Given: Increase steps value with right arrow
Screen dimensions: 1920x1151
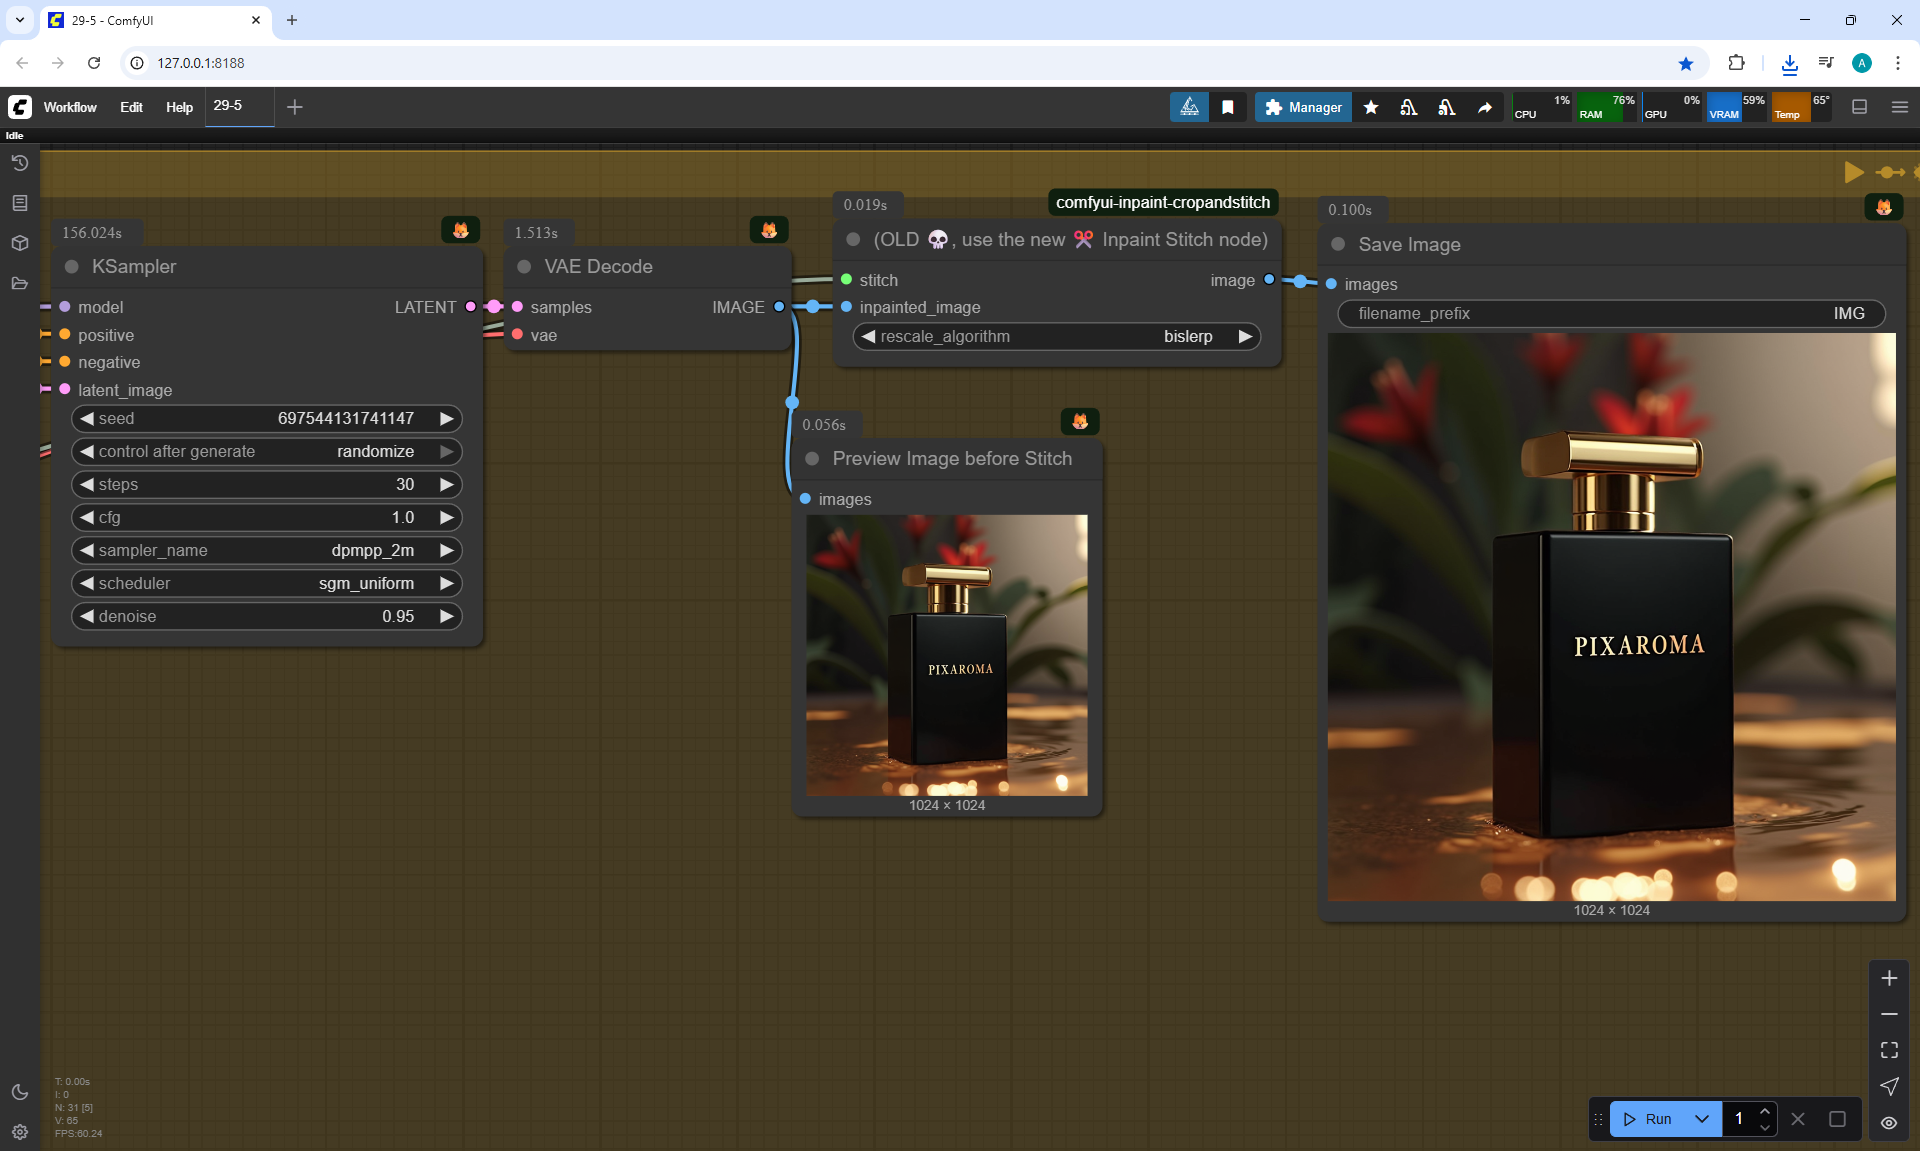Looking at the screenshot, I should coord(446,484).
